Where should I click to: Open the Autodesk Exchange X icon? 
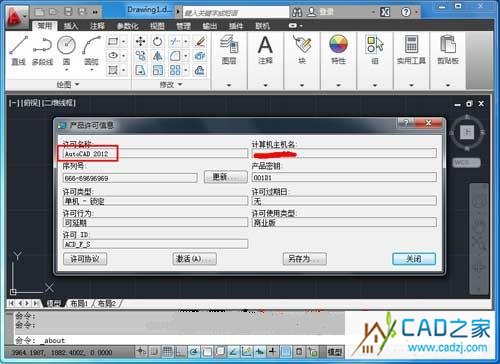(385, 12)
